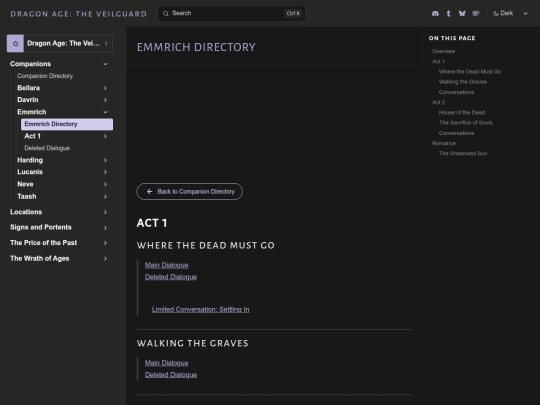Open the Davrin sidebar entry
The height and width of the screenshot is (405, 540).
[x=28, y=100]
